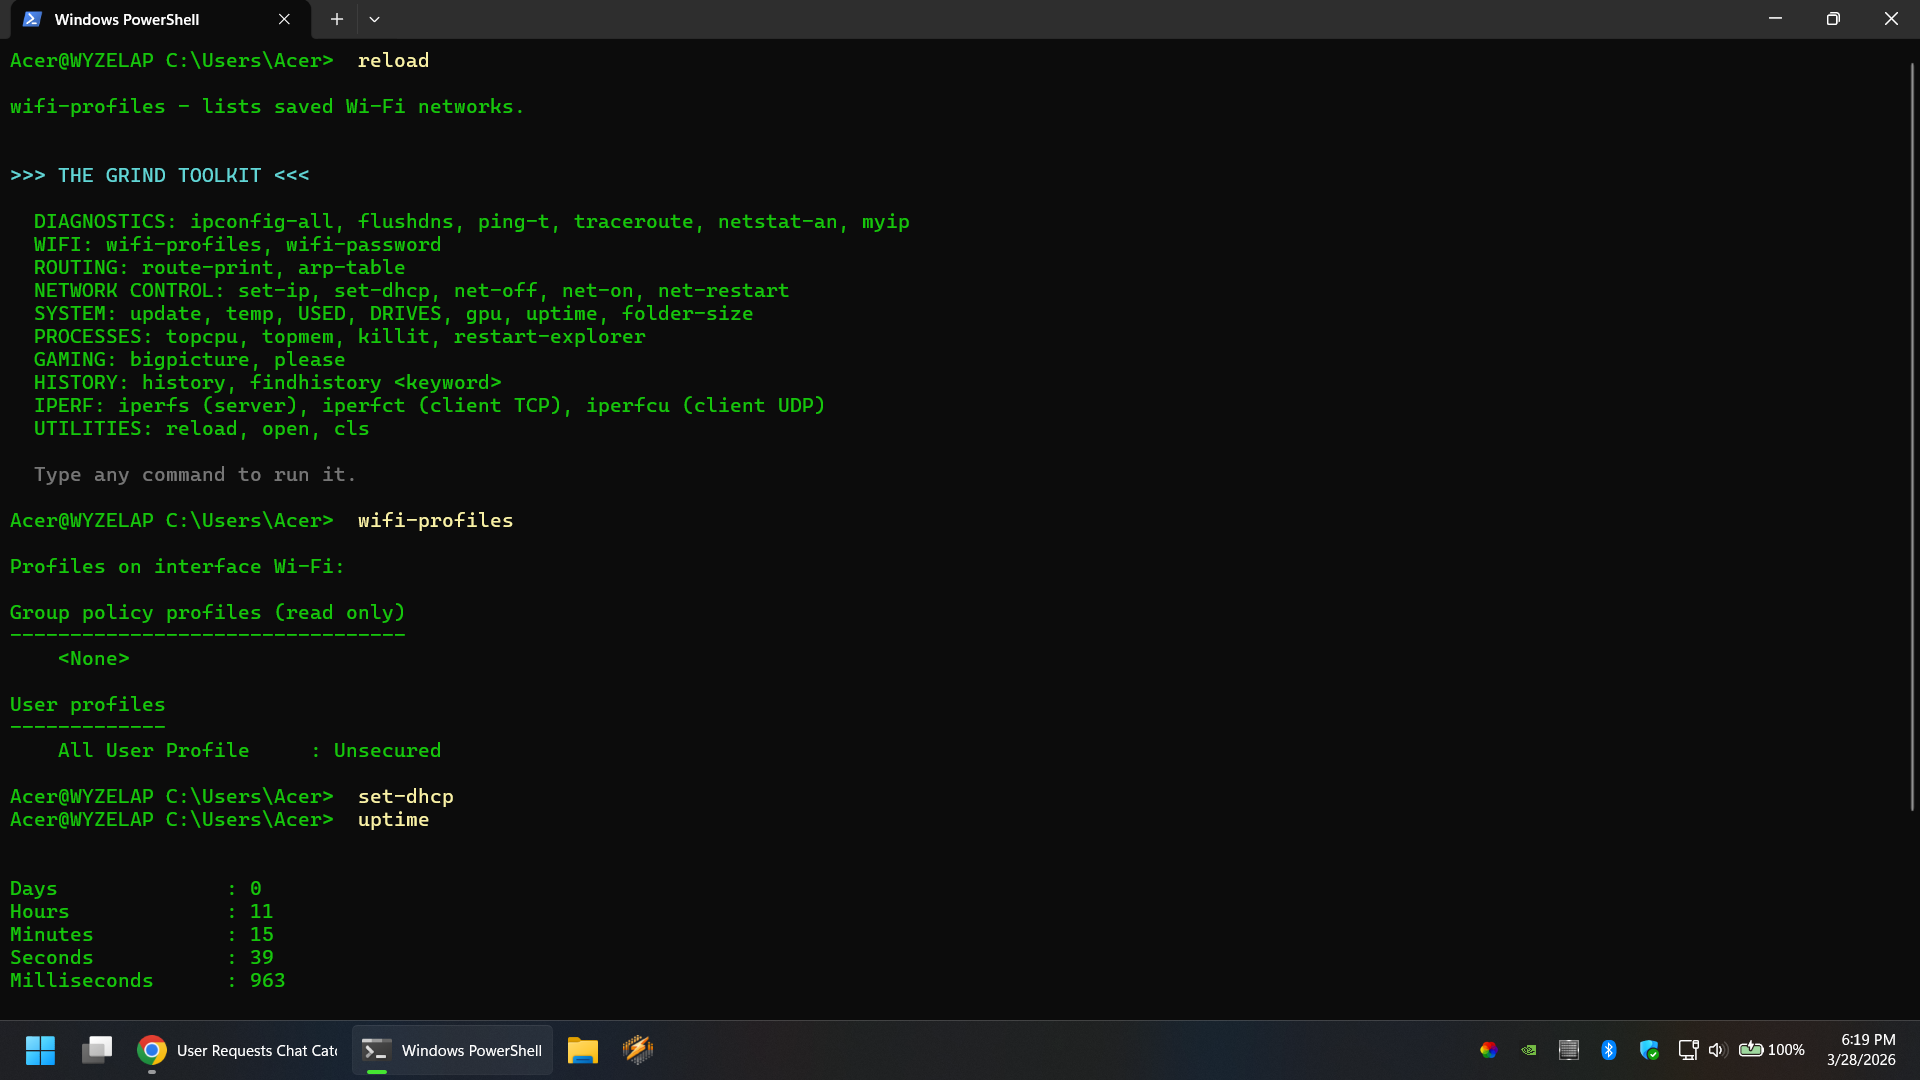Viewport: 1920px width, 1080px height.
Task: Open a new terminal tab with plus button
Action: (337, 19)
